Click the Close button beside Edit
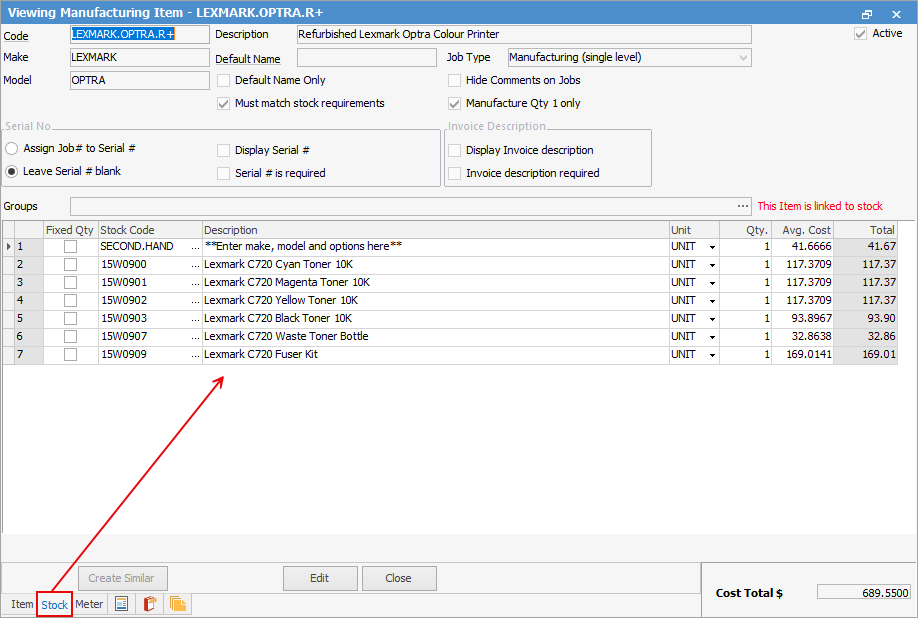Screen dimensions: 918x618 [399, 578]
